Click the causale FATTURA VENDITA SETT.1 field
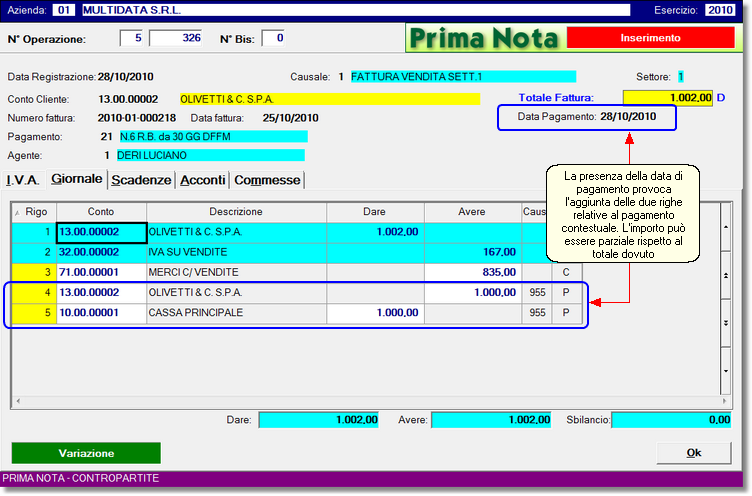752x496 pixels. 463,77
